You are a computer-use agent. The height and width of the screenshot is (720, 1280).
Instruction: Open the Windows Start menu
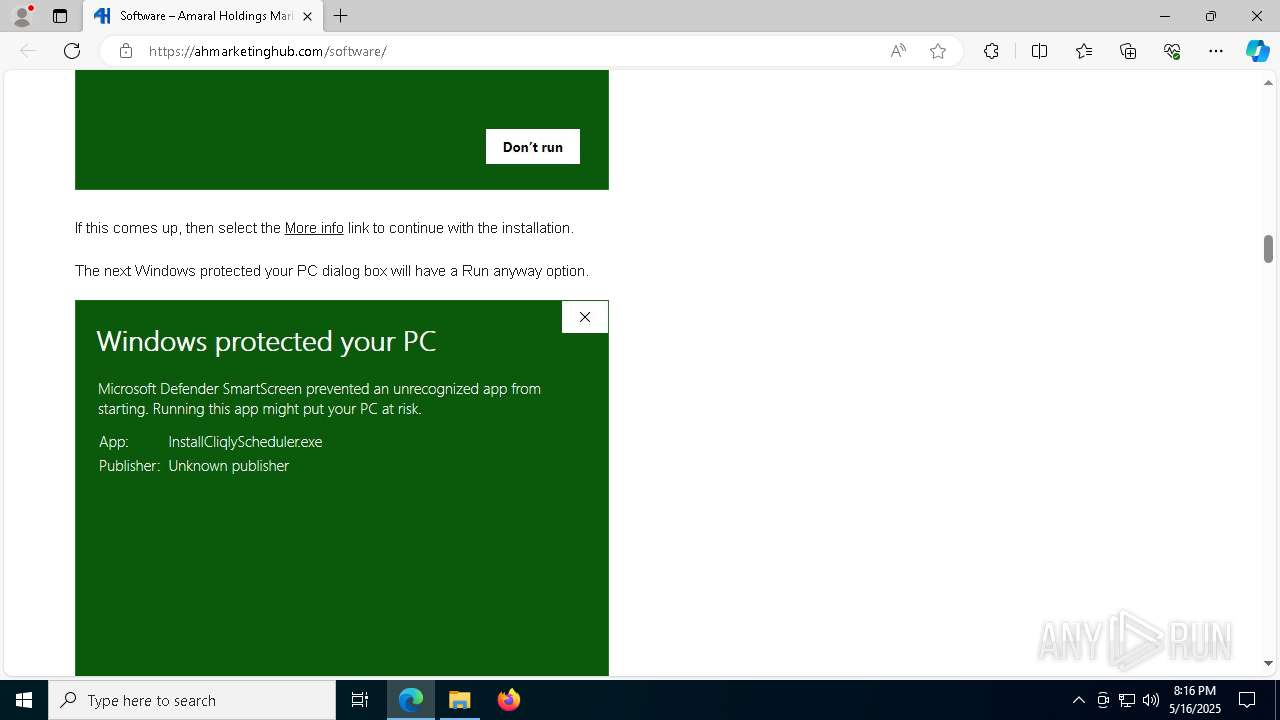click(24, 700)
